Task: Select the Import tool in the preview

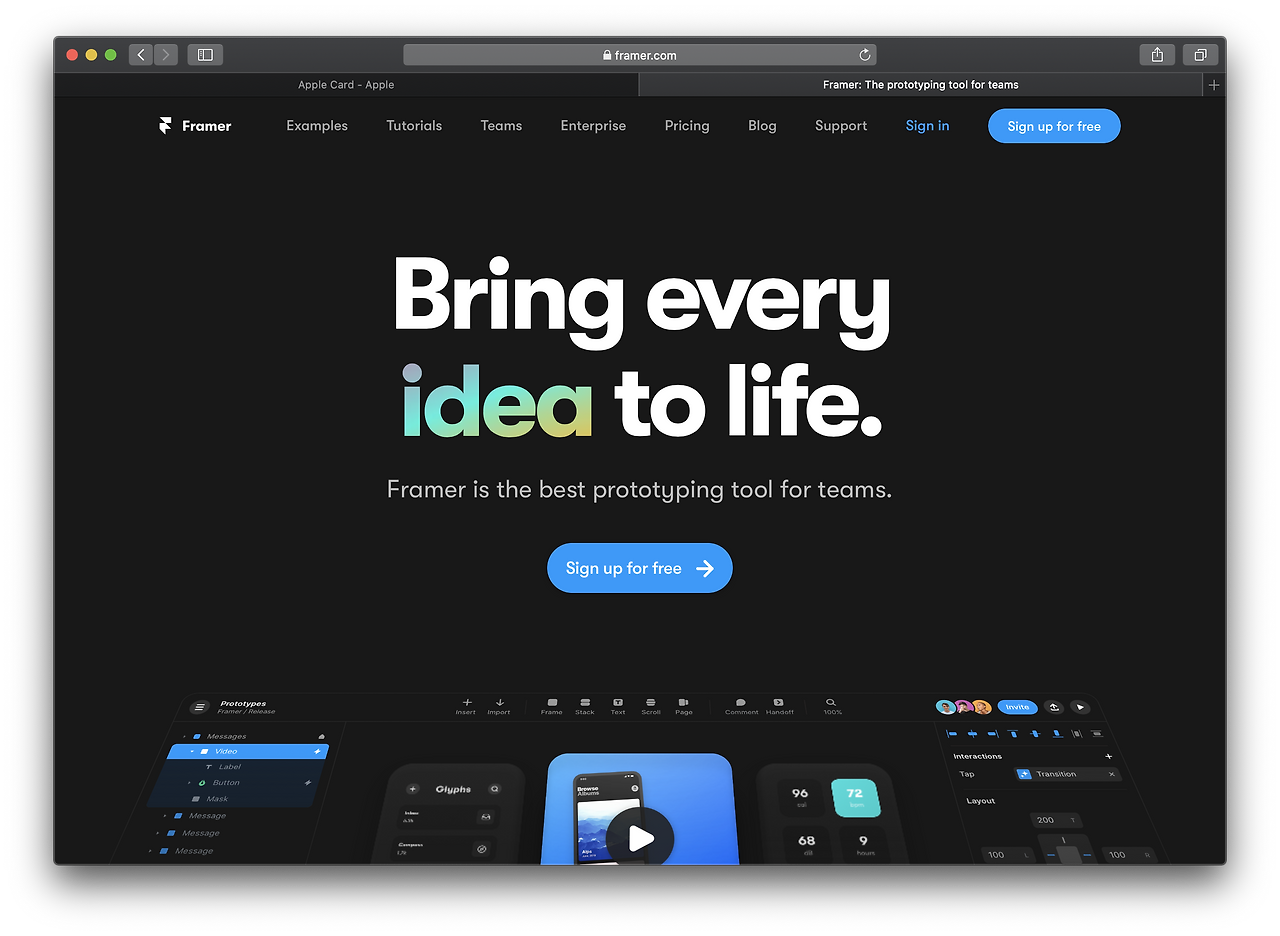Action: (499, 706)
